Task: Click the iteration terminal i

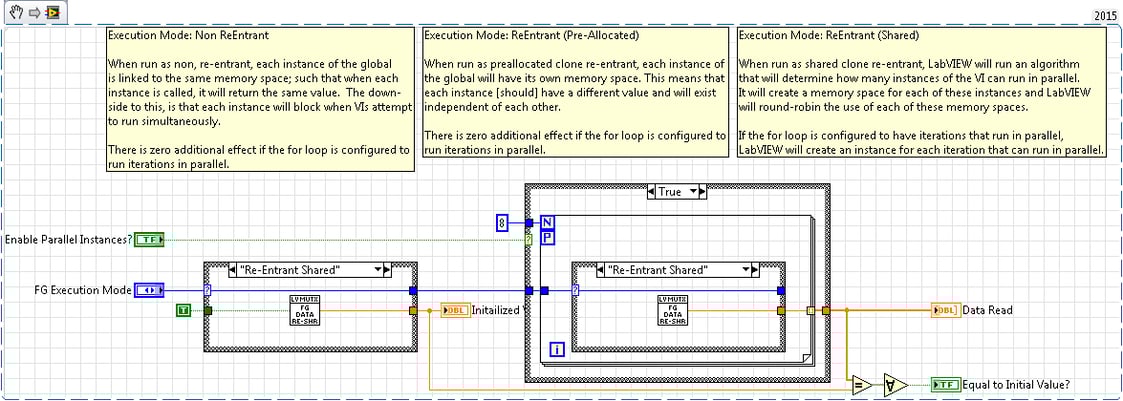Action: click(x=558, y=349)
